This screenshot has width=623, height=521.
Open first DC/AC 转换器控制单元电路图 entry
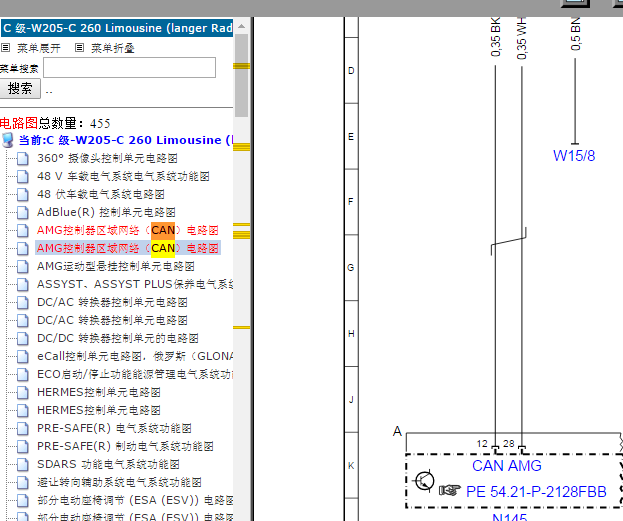coord(112,302)
